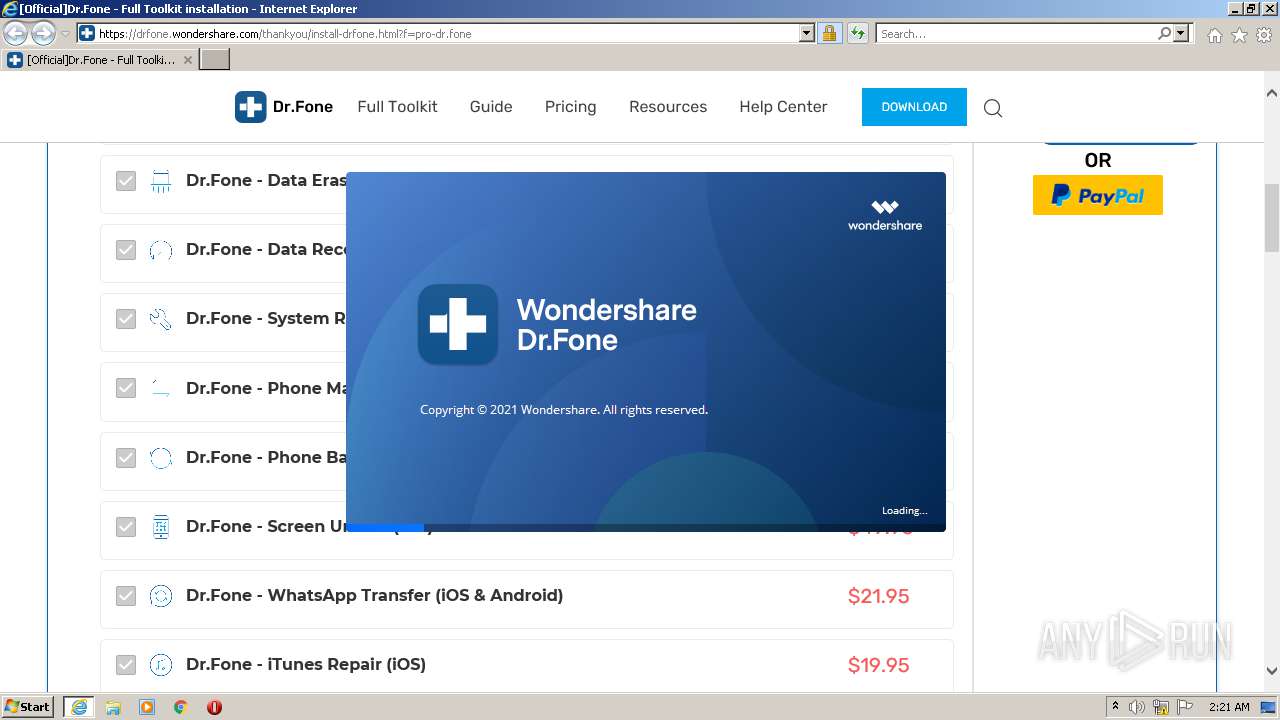This screenshot has width=1280, height=720.
Task: Open the Favorites star icon
Action: pos(1239,35)
